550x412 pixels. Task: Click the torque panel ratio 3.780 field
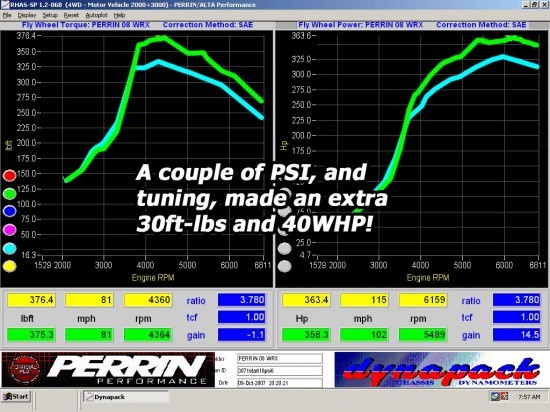(242, 300)
